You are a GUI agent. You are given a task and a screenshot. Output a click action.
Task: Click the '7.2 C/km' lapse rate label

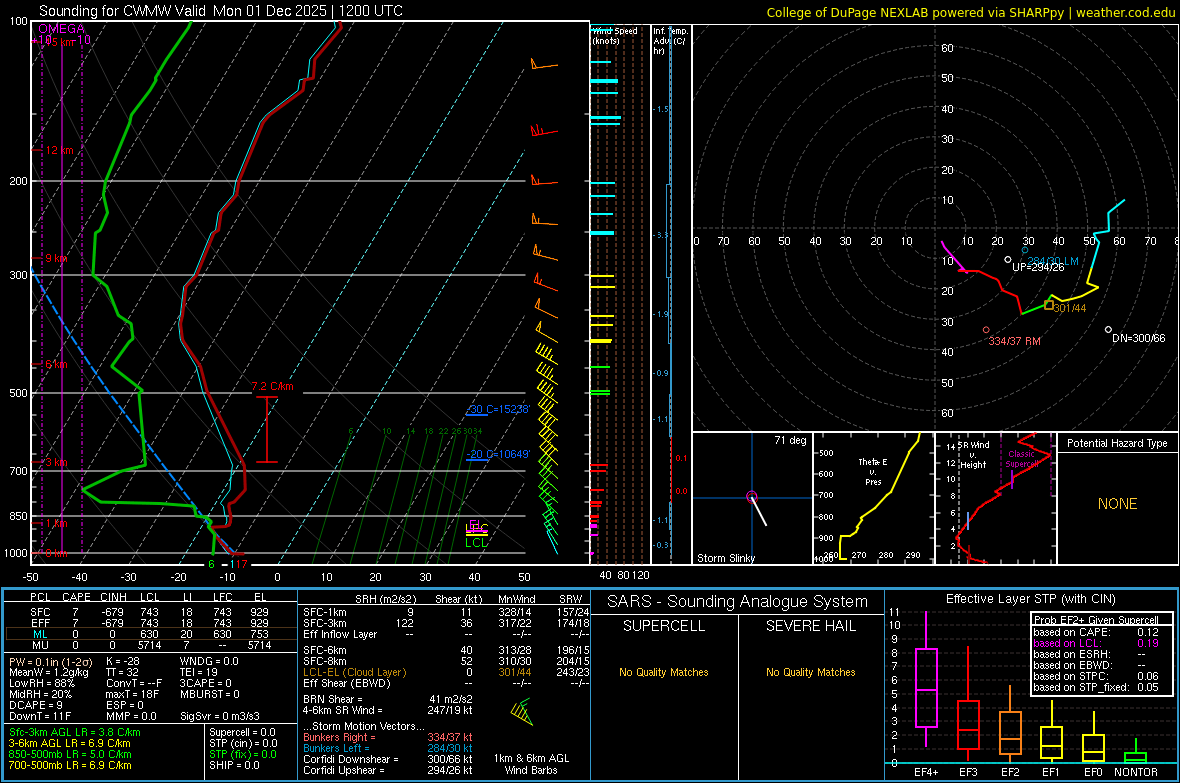point(272,386)
